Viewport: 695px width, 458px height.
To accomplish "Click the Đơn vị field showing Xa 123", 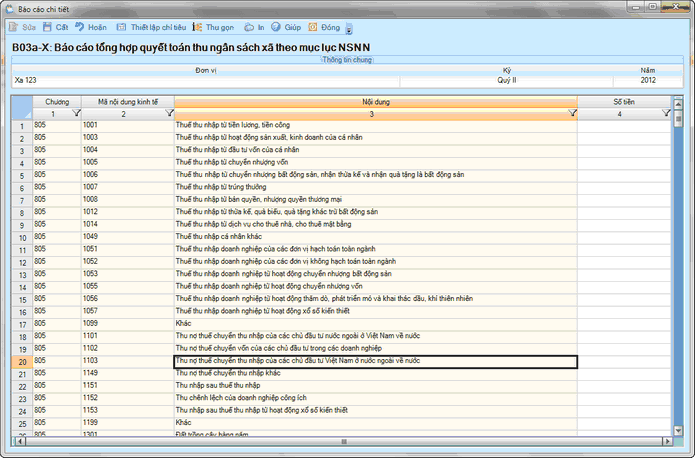I will (206, 80).
